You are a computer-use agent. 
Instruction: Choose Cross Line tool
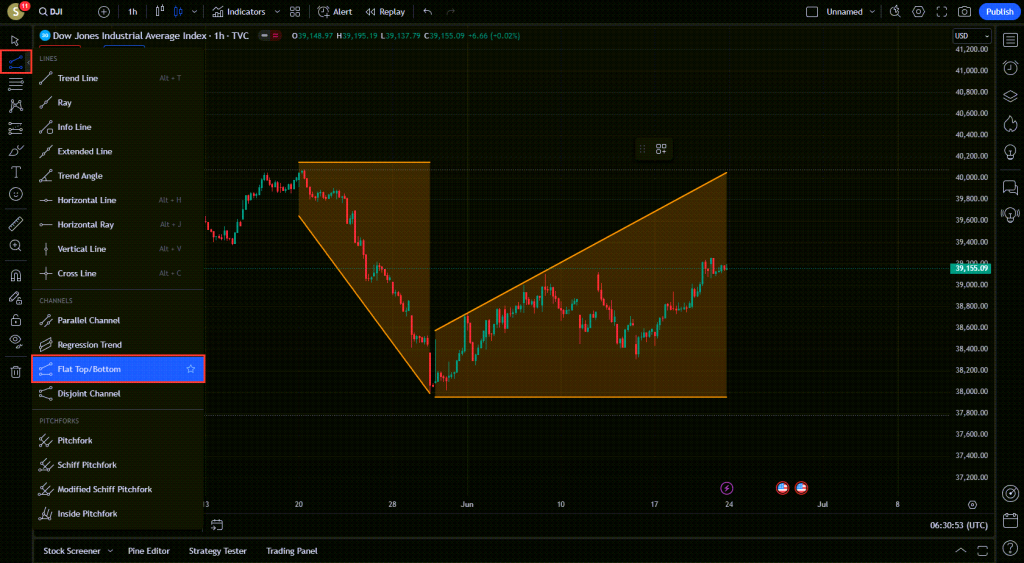(x=118, y=273)
